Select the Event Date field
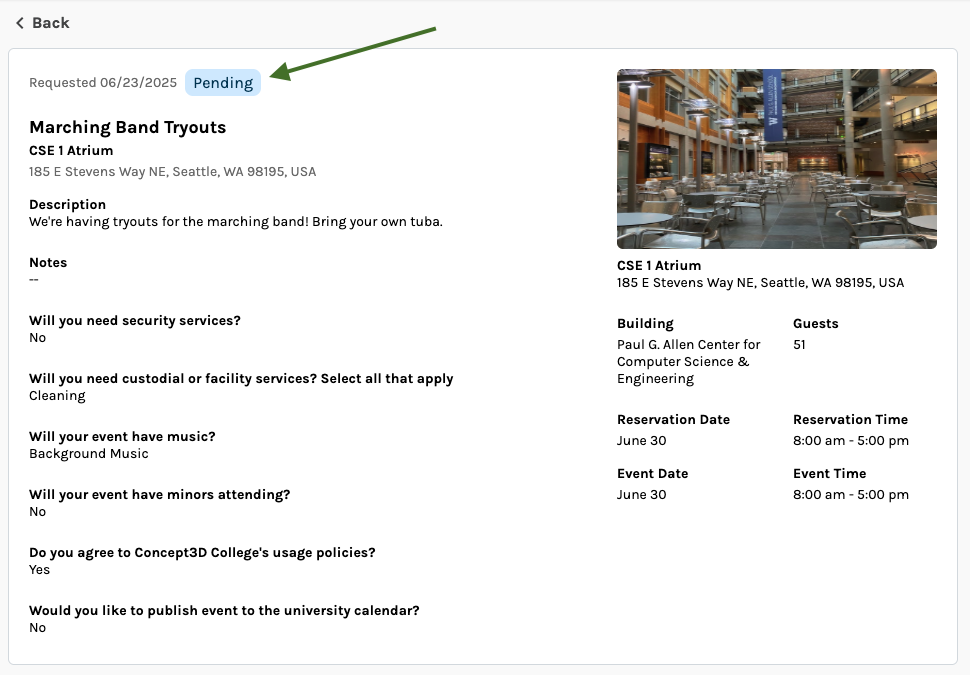The height and width of the screenshot is (675, 970). pyautogui.click(x=642, y=494)
